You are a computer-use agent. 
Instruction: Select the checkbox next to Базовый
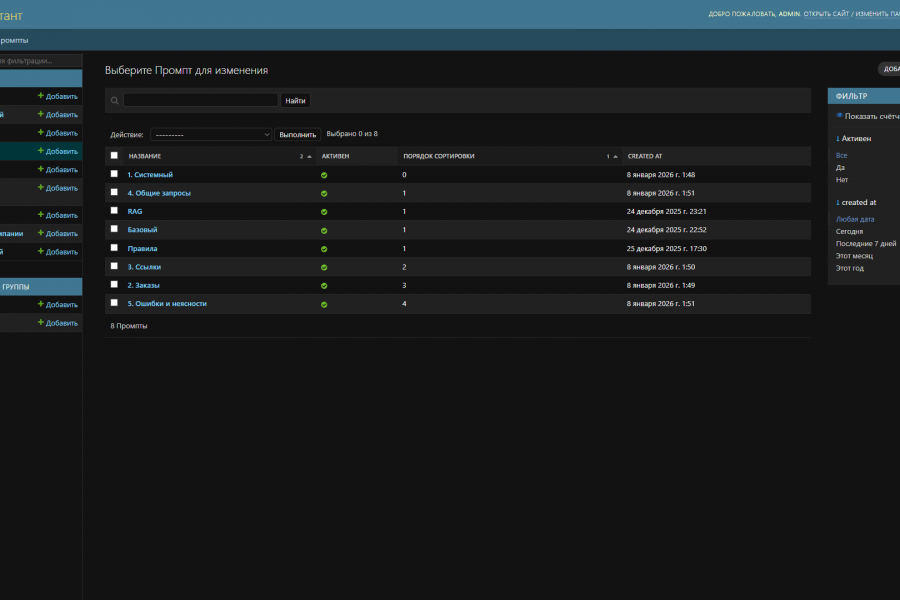click(114, 229)
